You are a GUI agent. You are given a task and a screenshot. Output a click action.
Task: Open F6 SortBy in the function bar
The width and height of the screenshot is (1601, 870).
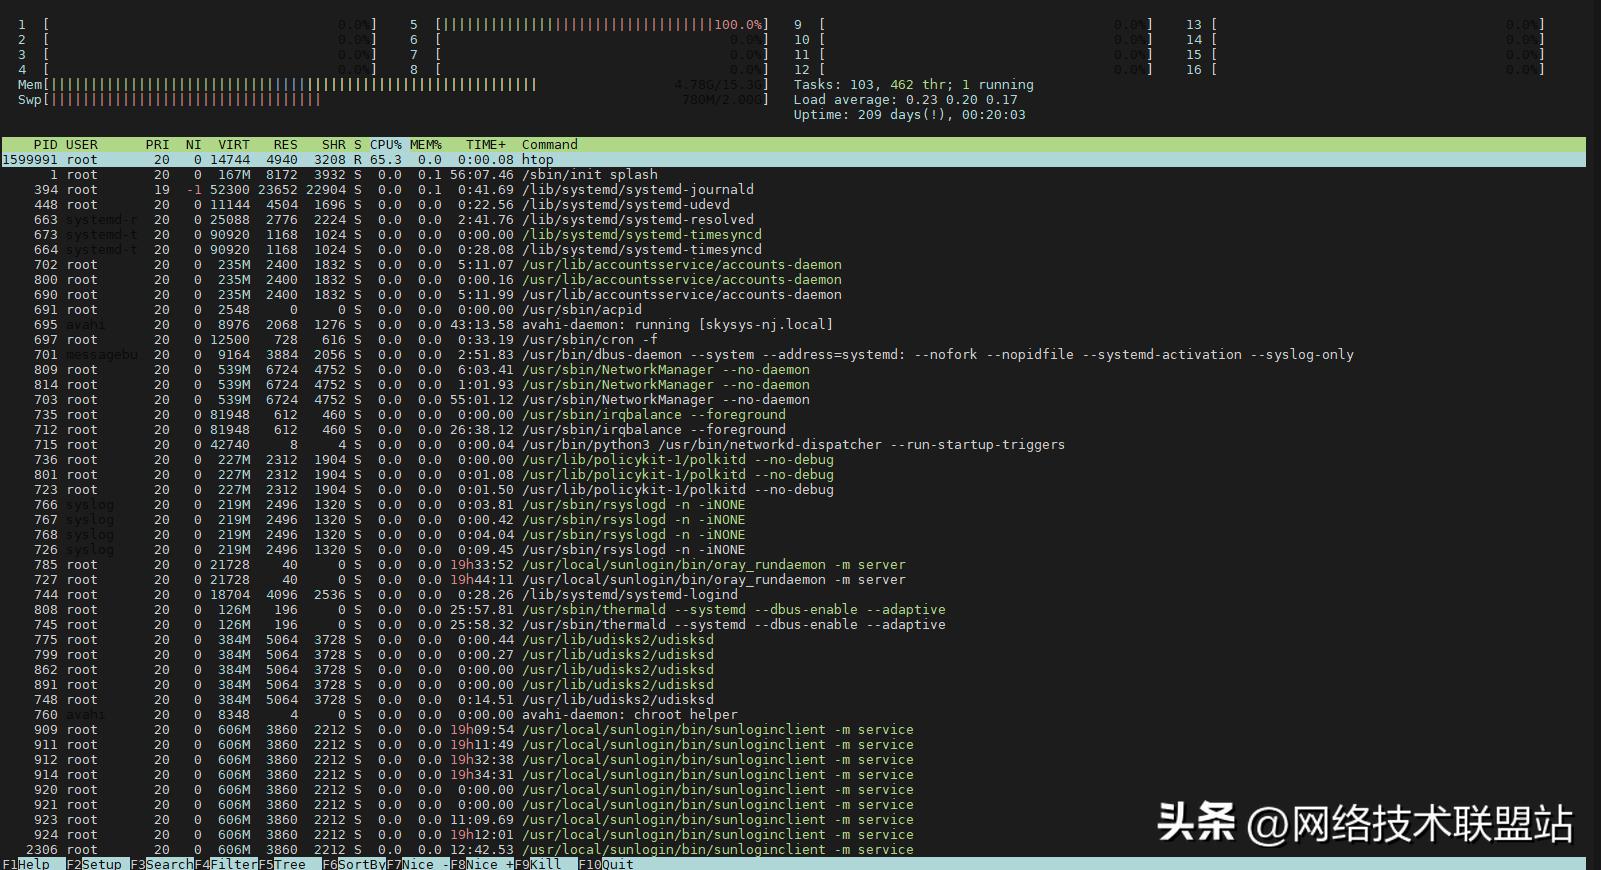coord(354,864)
